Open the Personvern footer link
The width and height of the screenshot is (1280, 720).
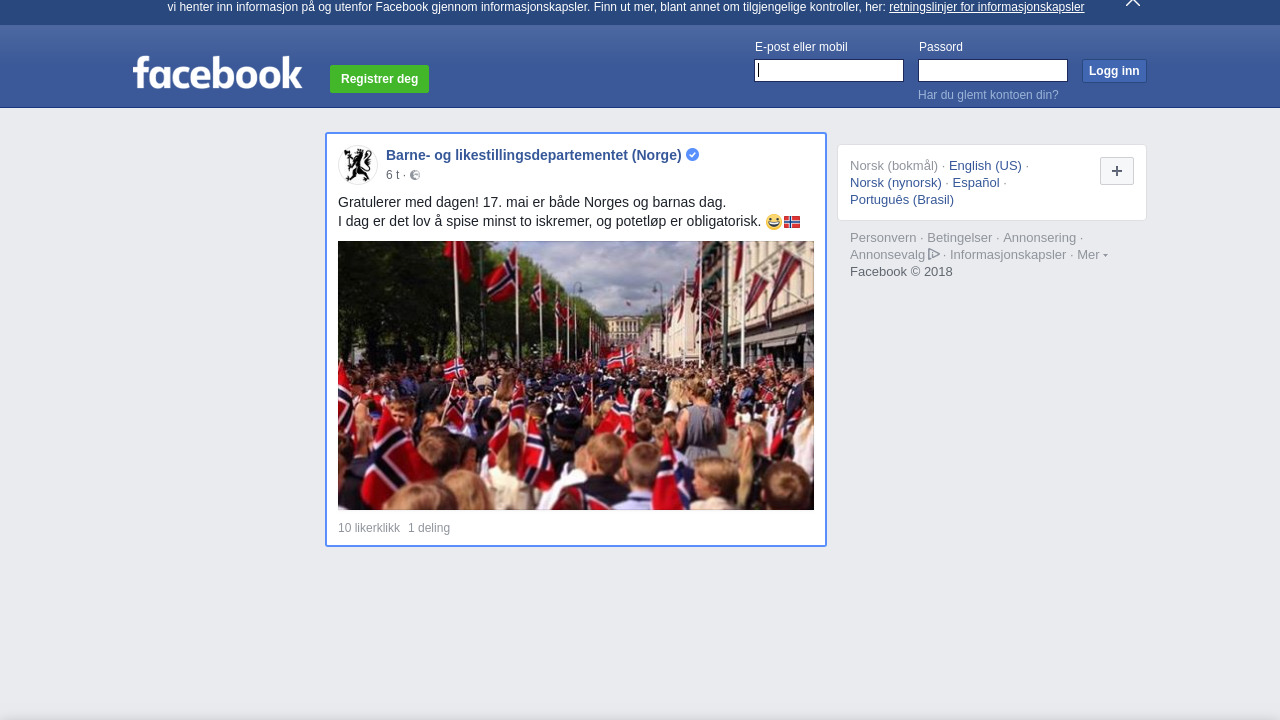coord(882,238)
